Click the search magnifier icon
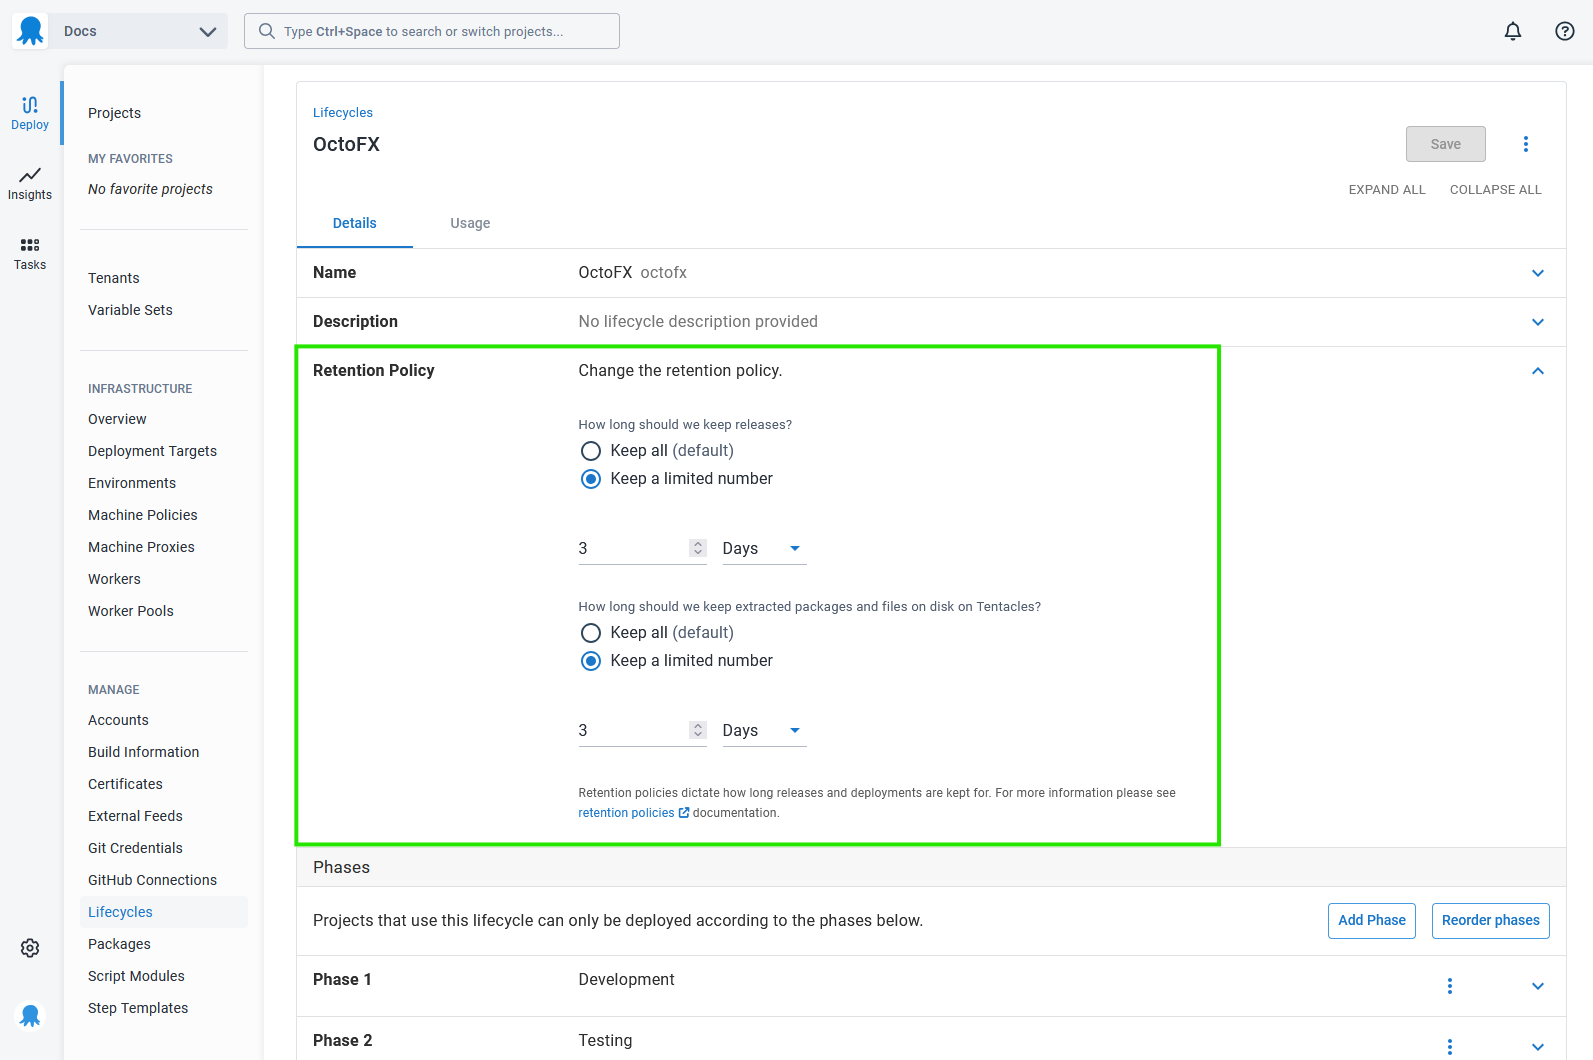The width and height of the screenshot is (1593, 1060). coord(267,31)
